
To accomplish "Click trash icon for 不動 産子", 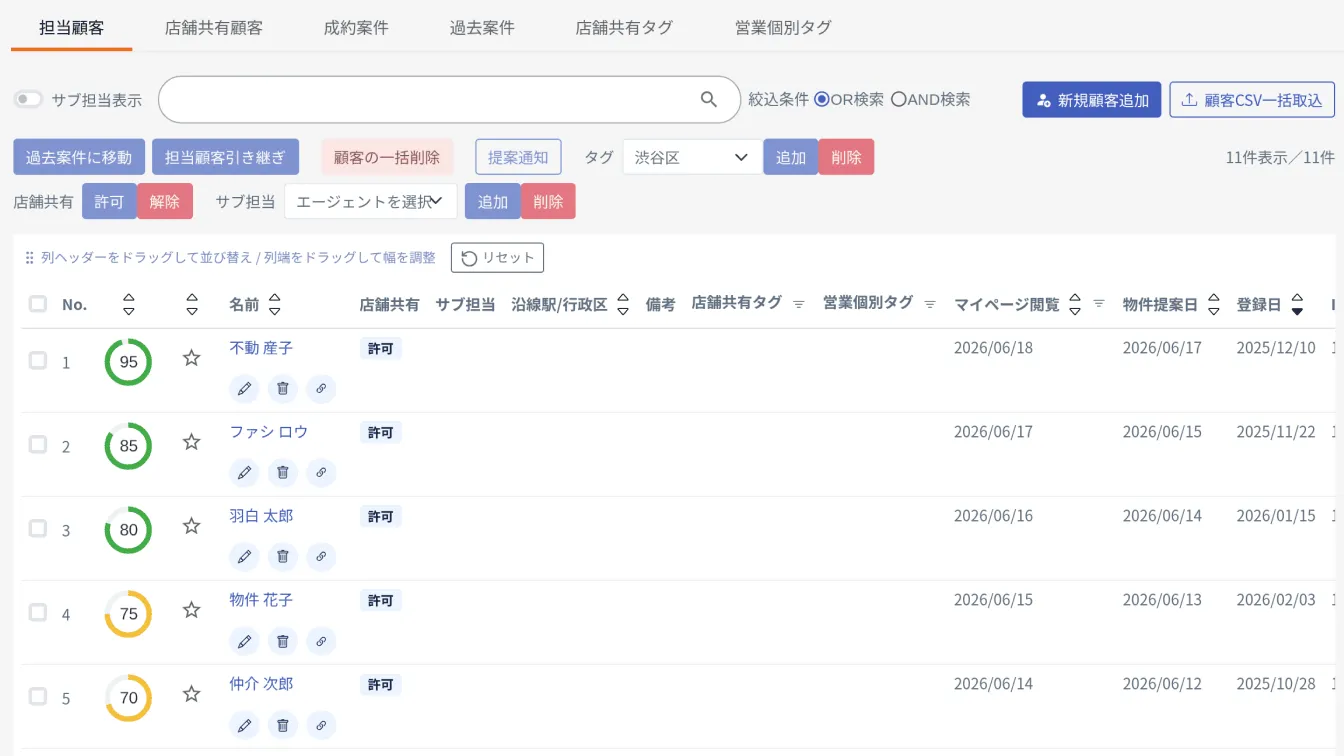I will point(283,389).
